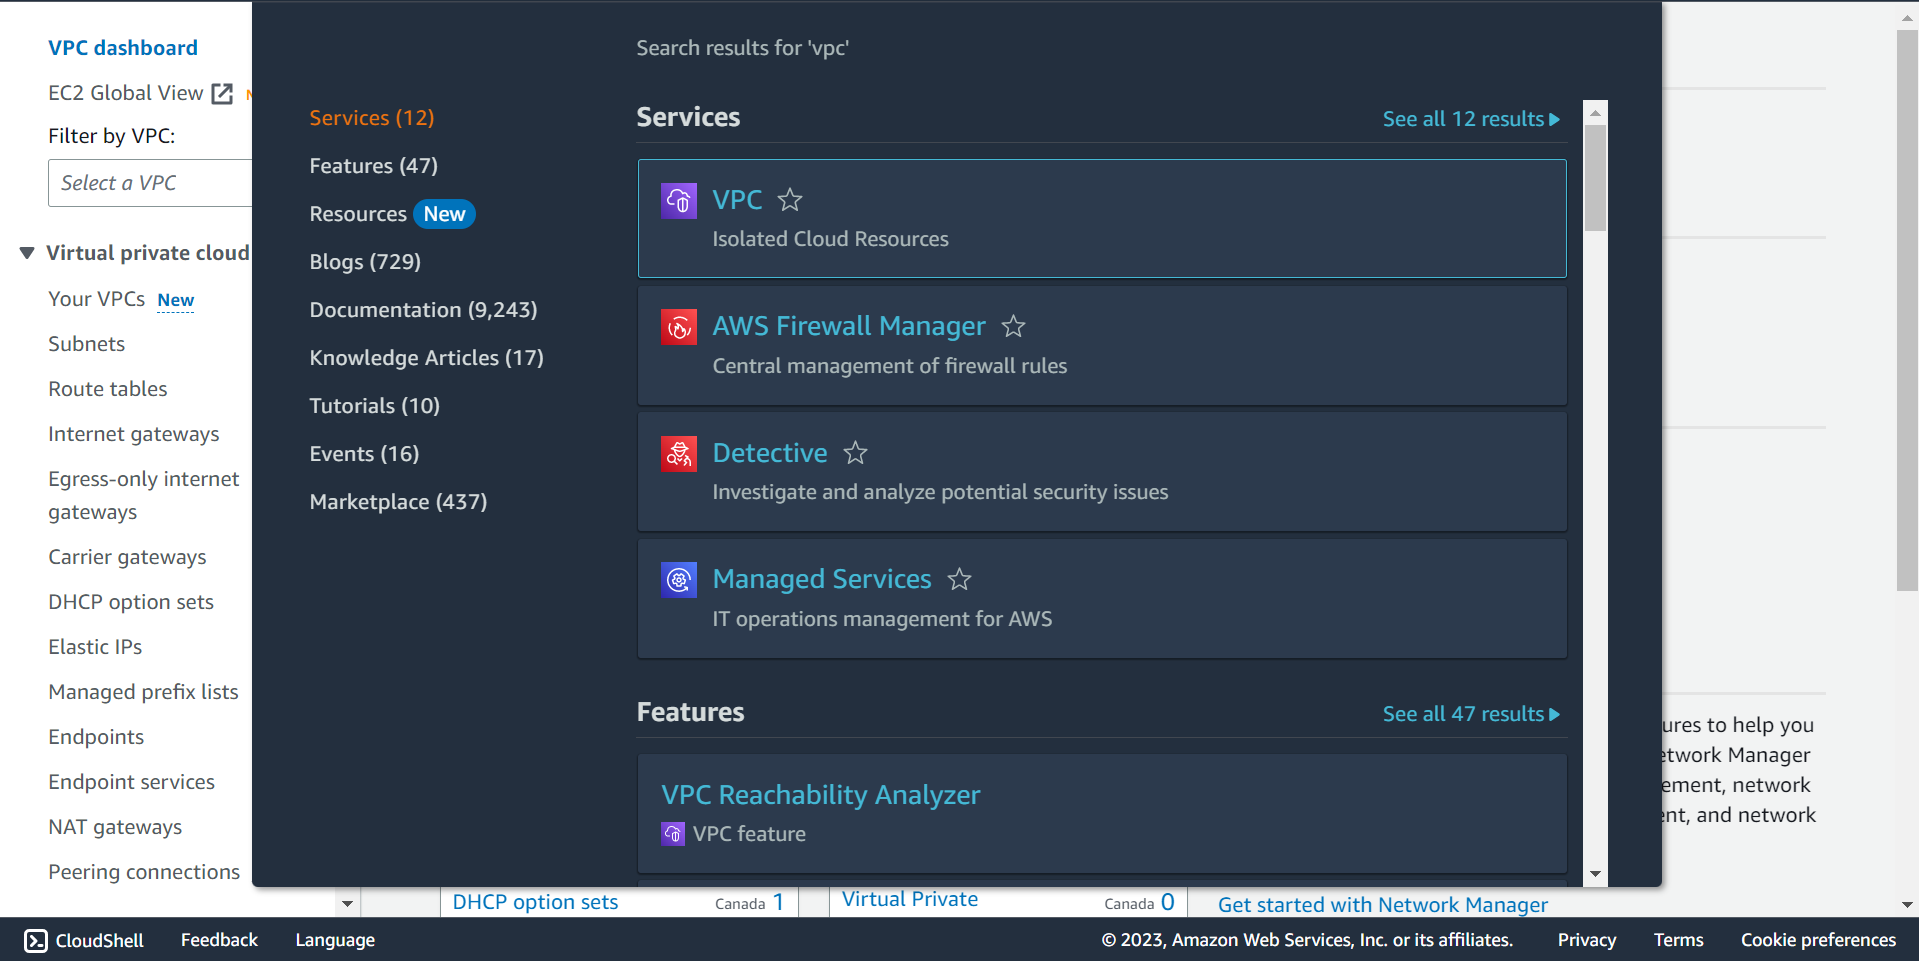1919x961 pixels.
Task: Open the CloudShell terminal icon
Action: [x=35, y=941]
